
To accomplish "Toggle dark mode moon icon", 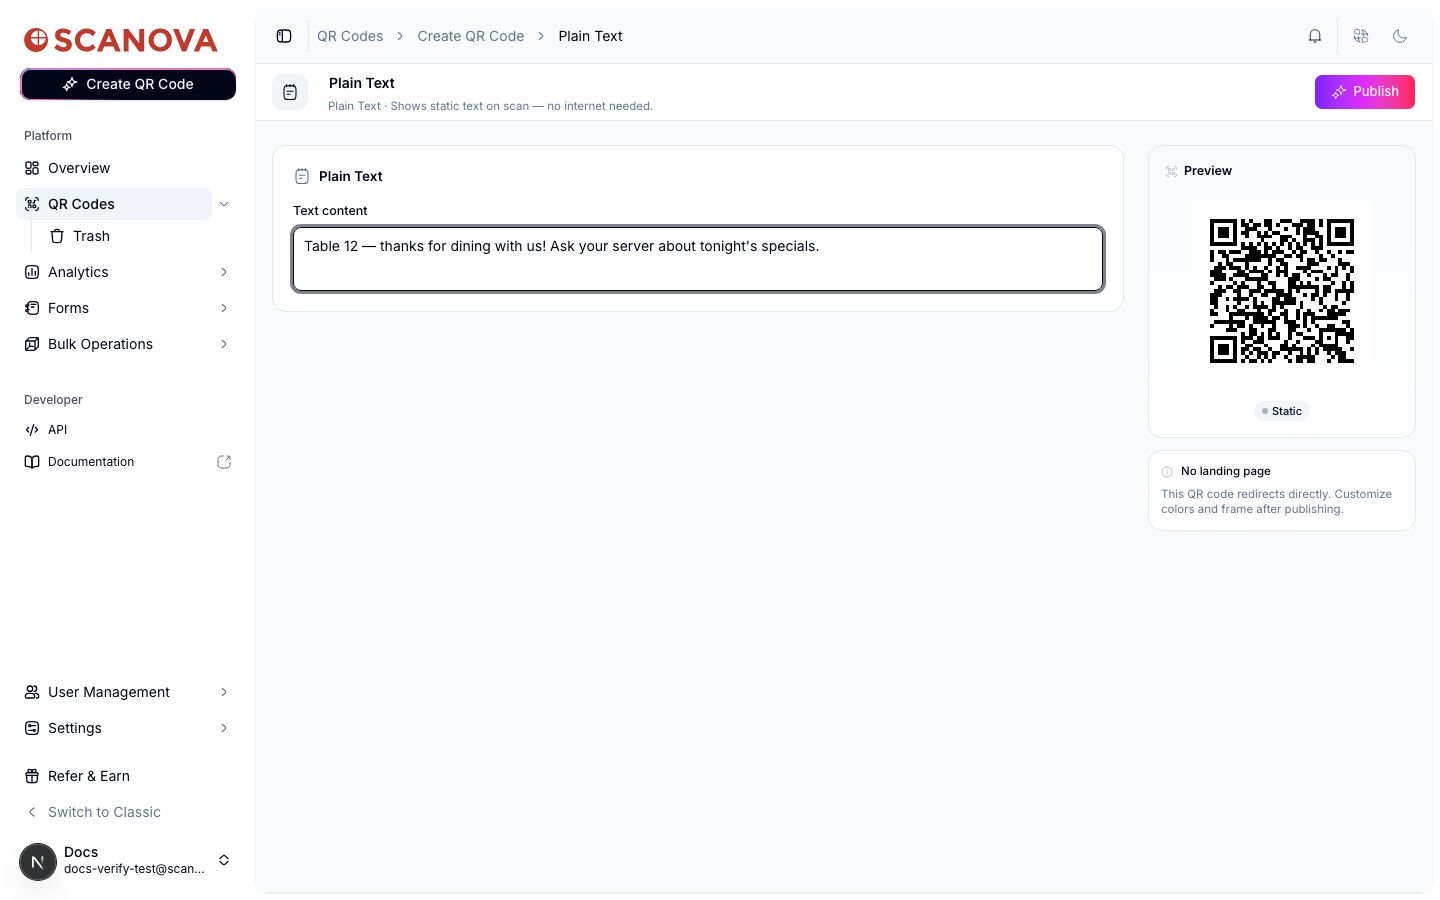I will pos(1400,36).
